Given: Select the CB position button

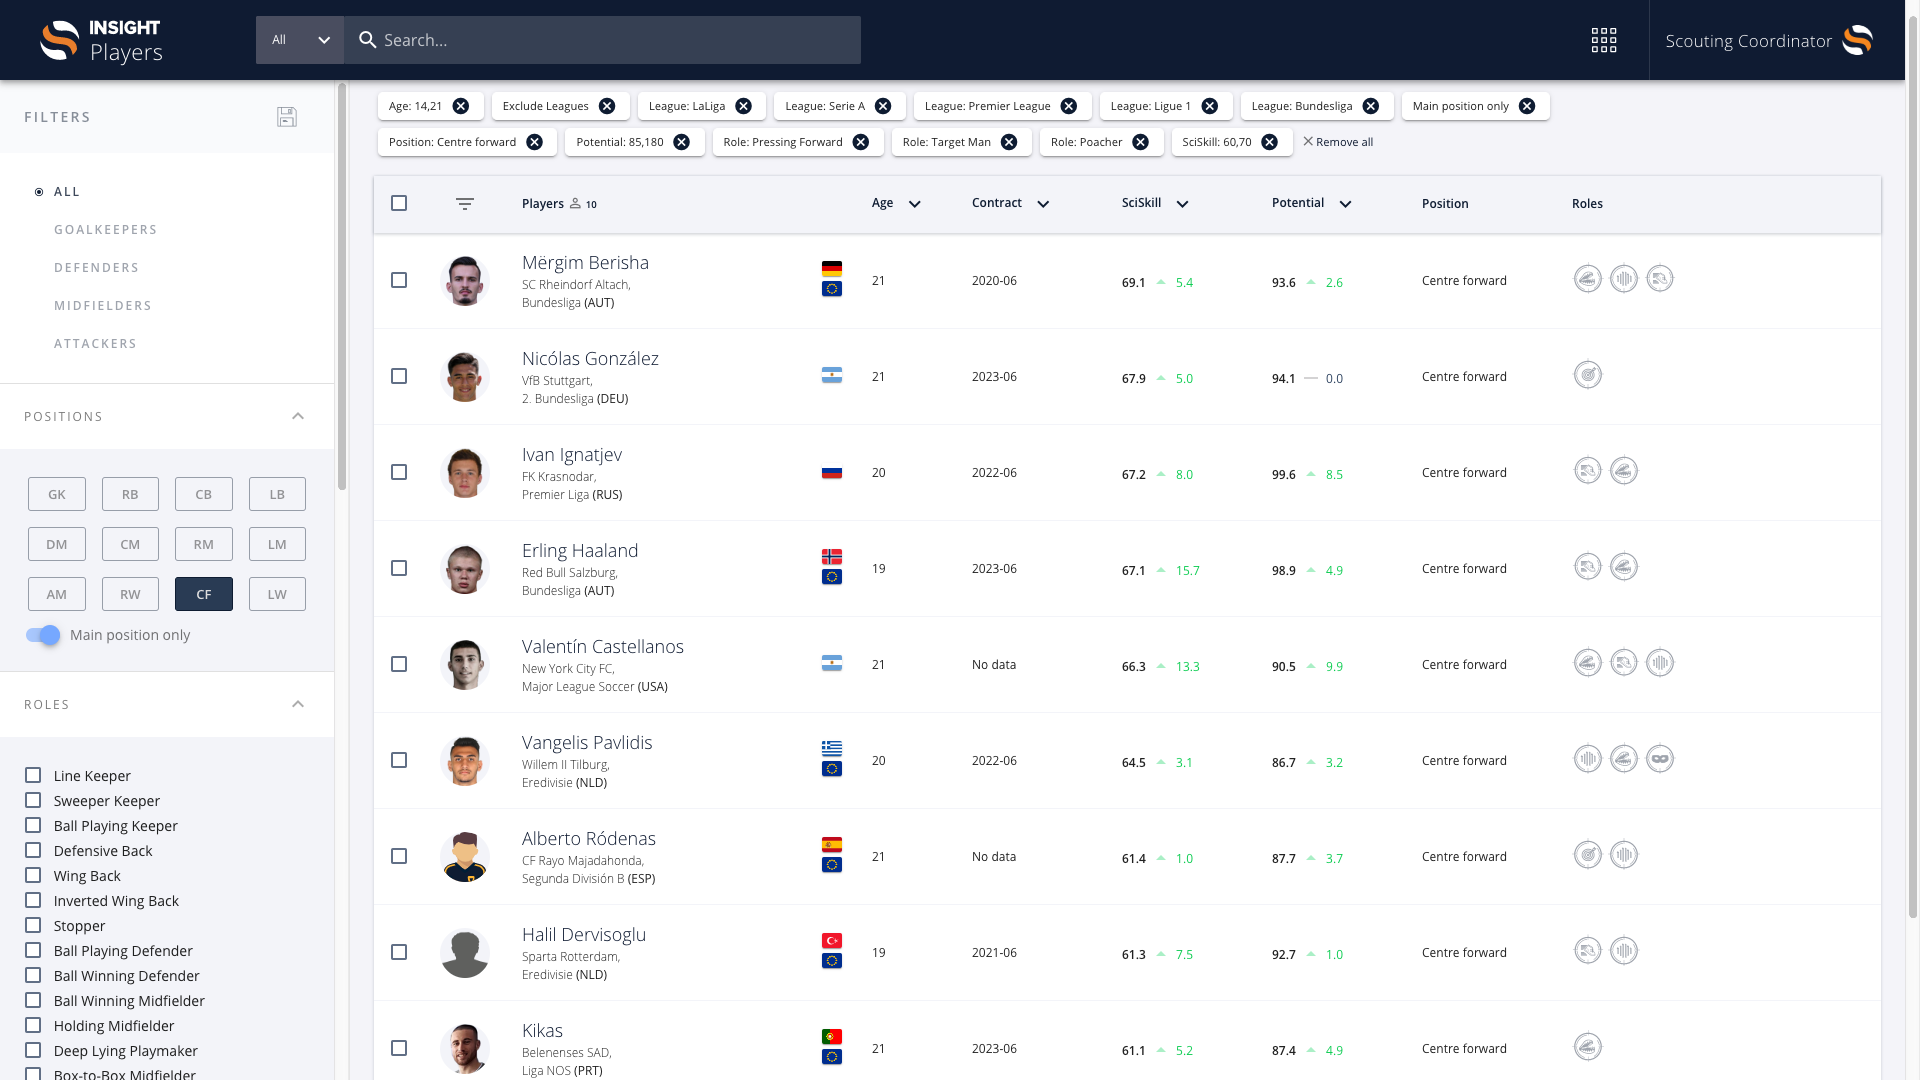Looking at the screenshot, I should 204,494.
